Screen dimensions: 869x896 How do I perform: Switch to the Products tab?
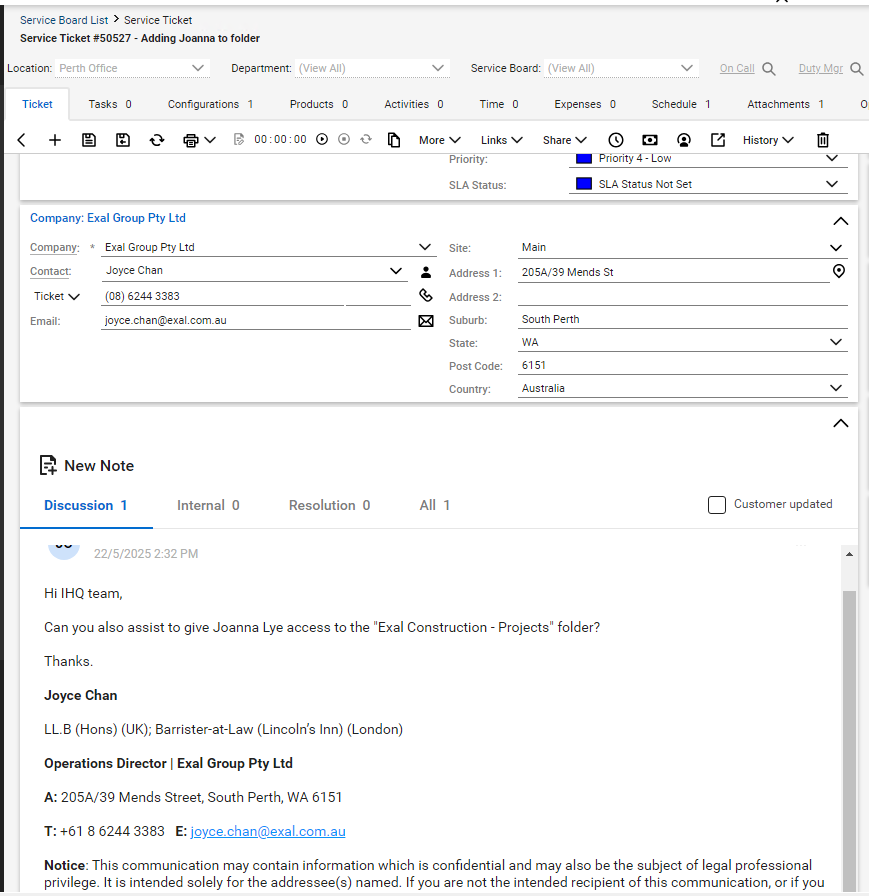[x=319, y=104]
